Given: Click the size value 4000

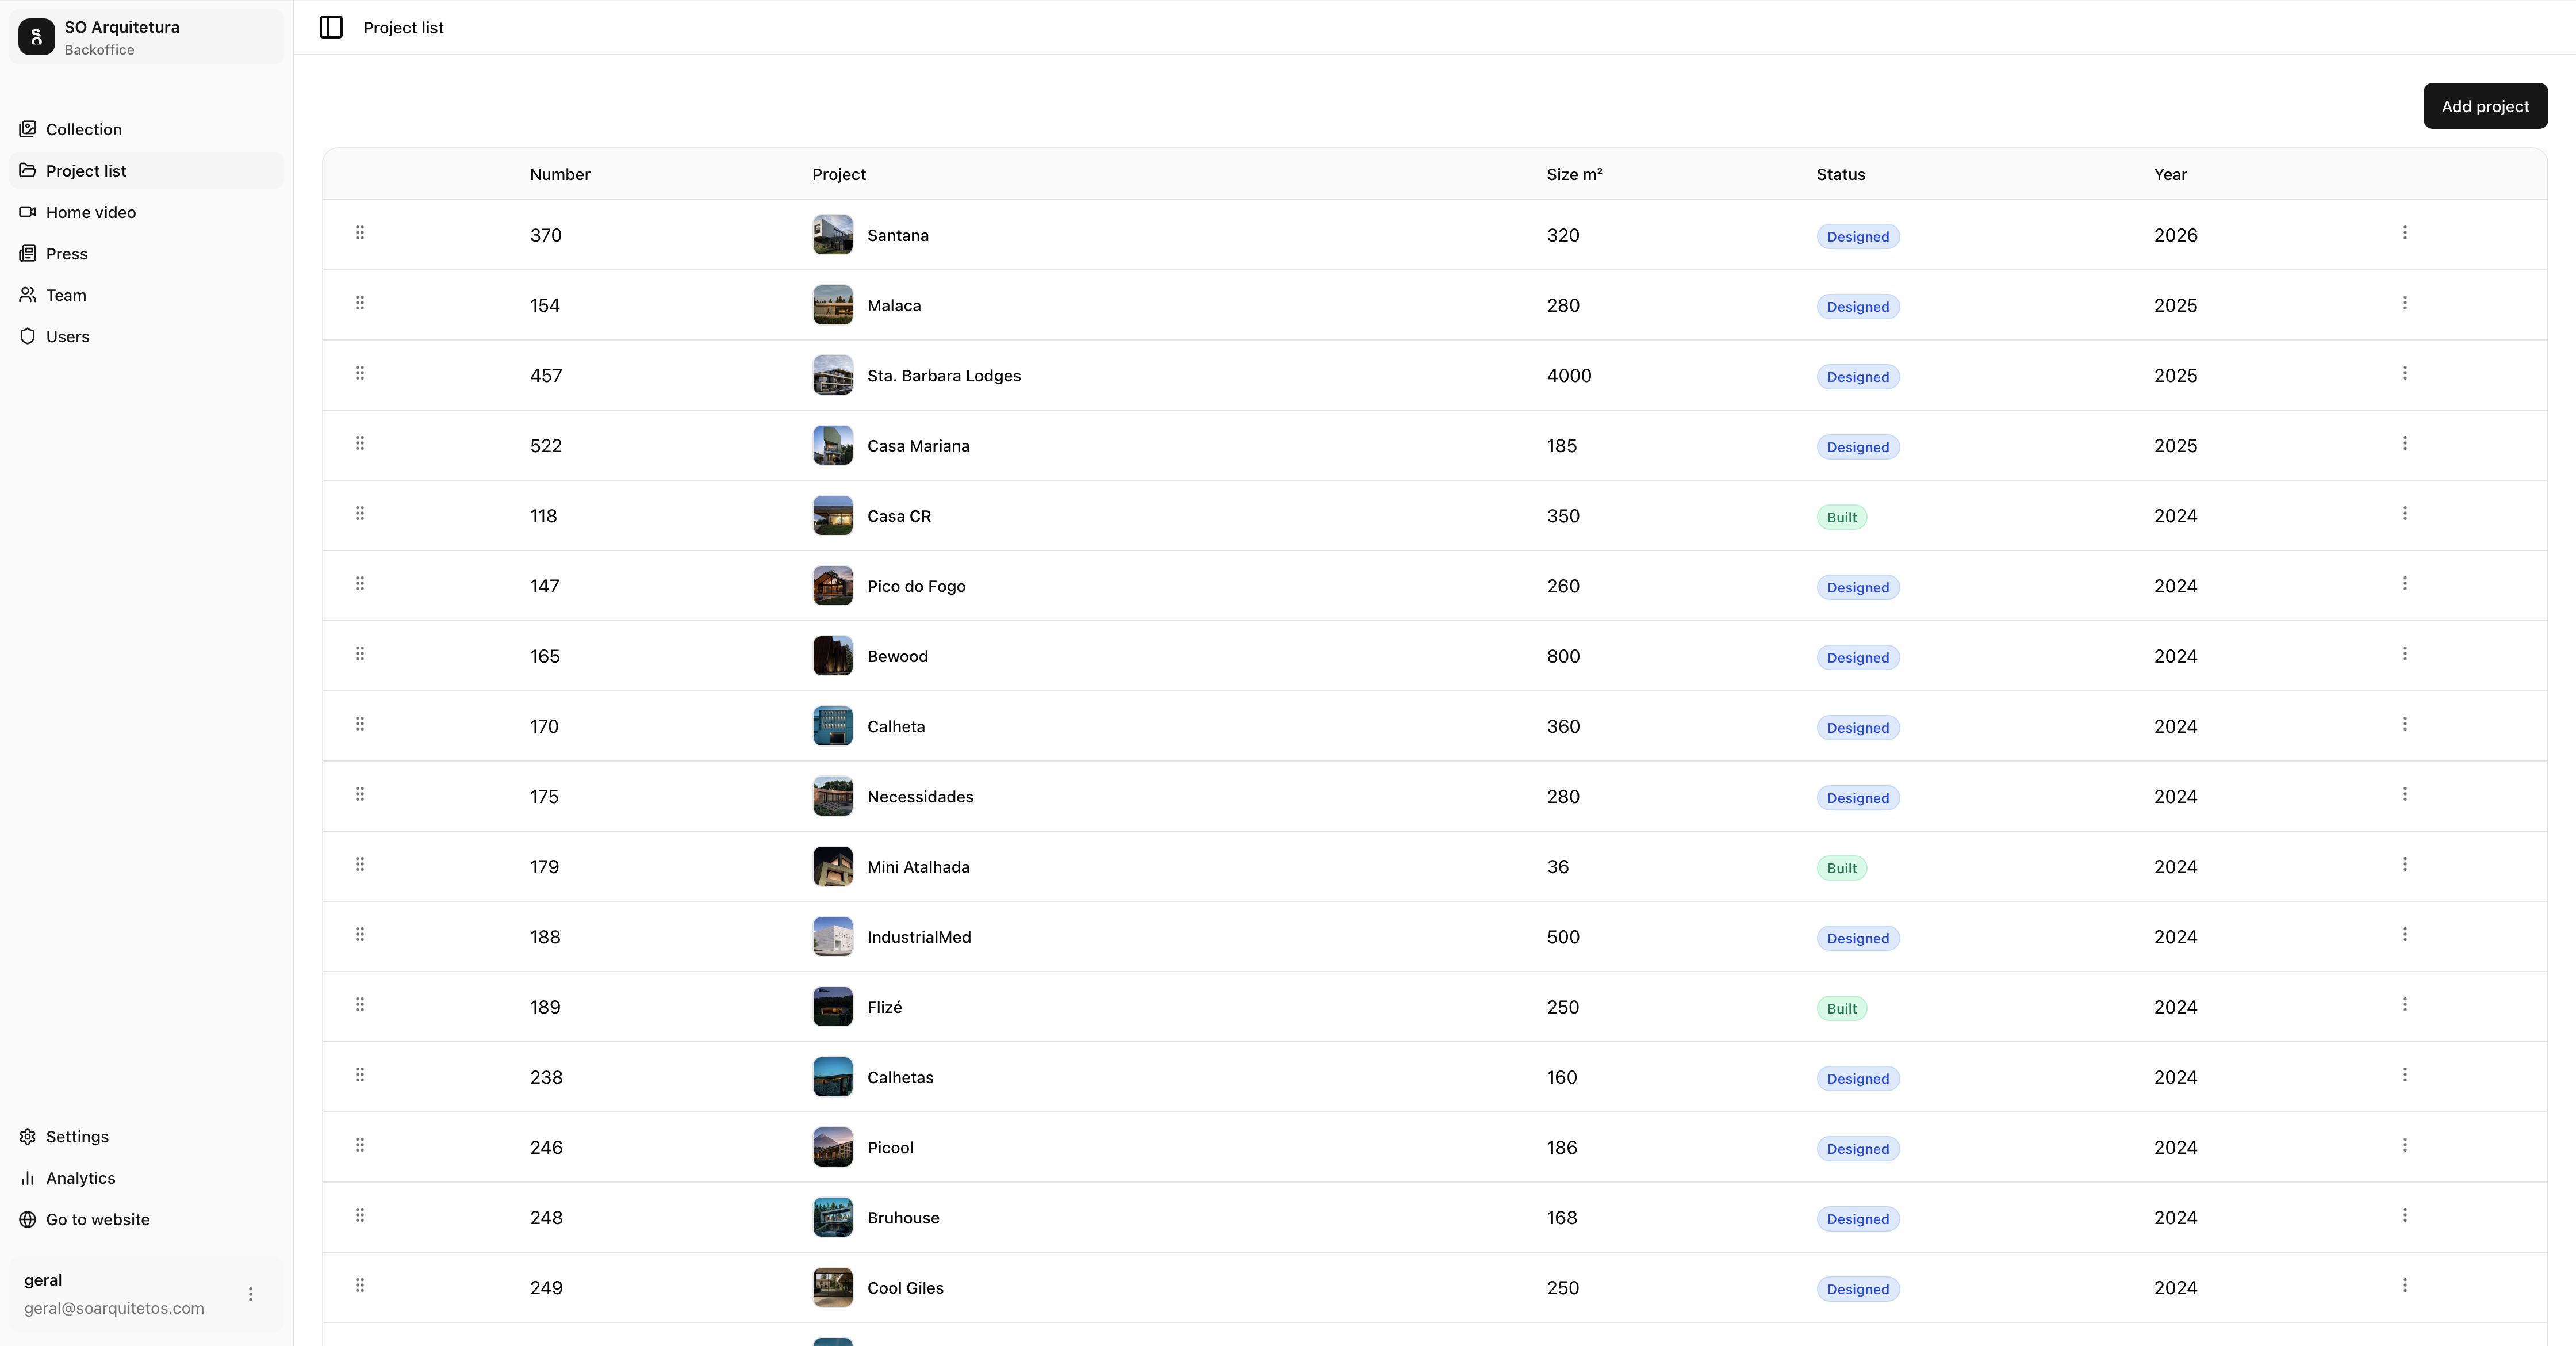Looking at the screenshot, I should coord(1569,376).
